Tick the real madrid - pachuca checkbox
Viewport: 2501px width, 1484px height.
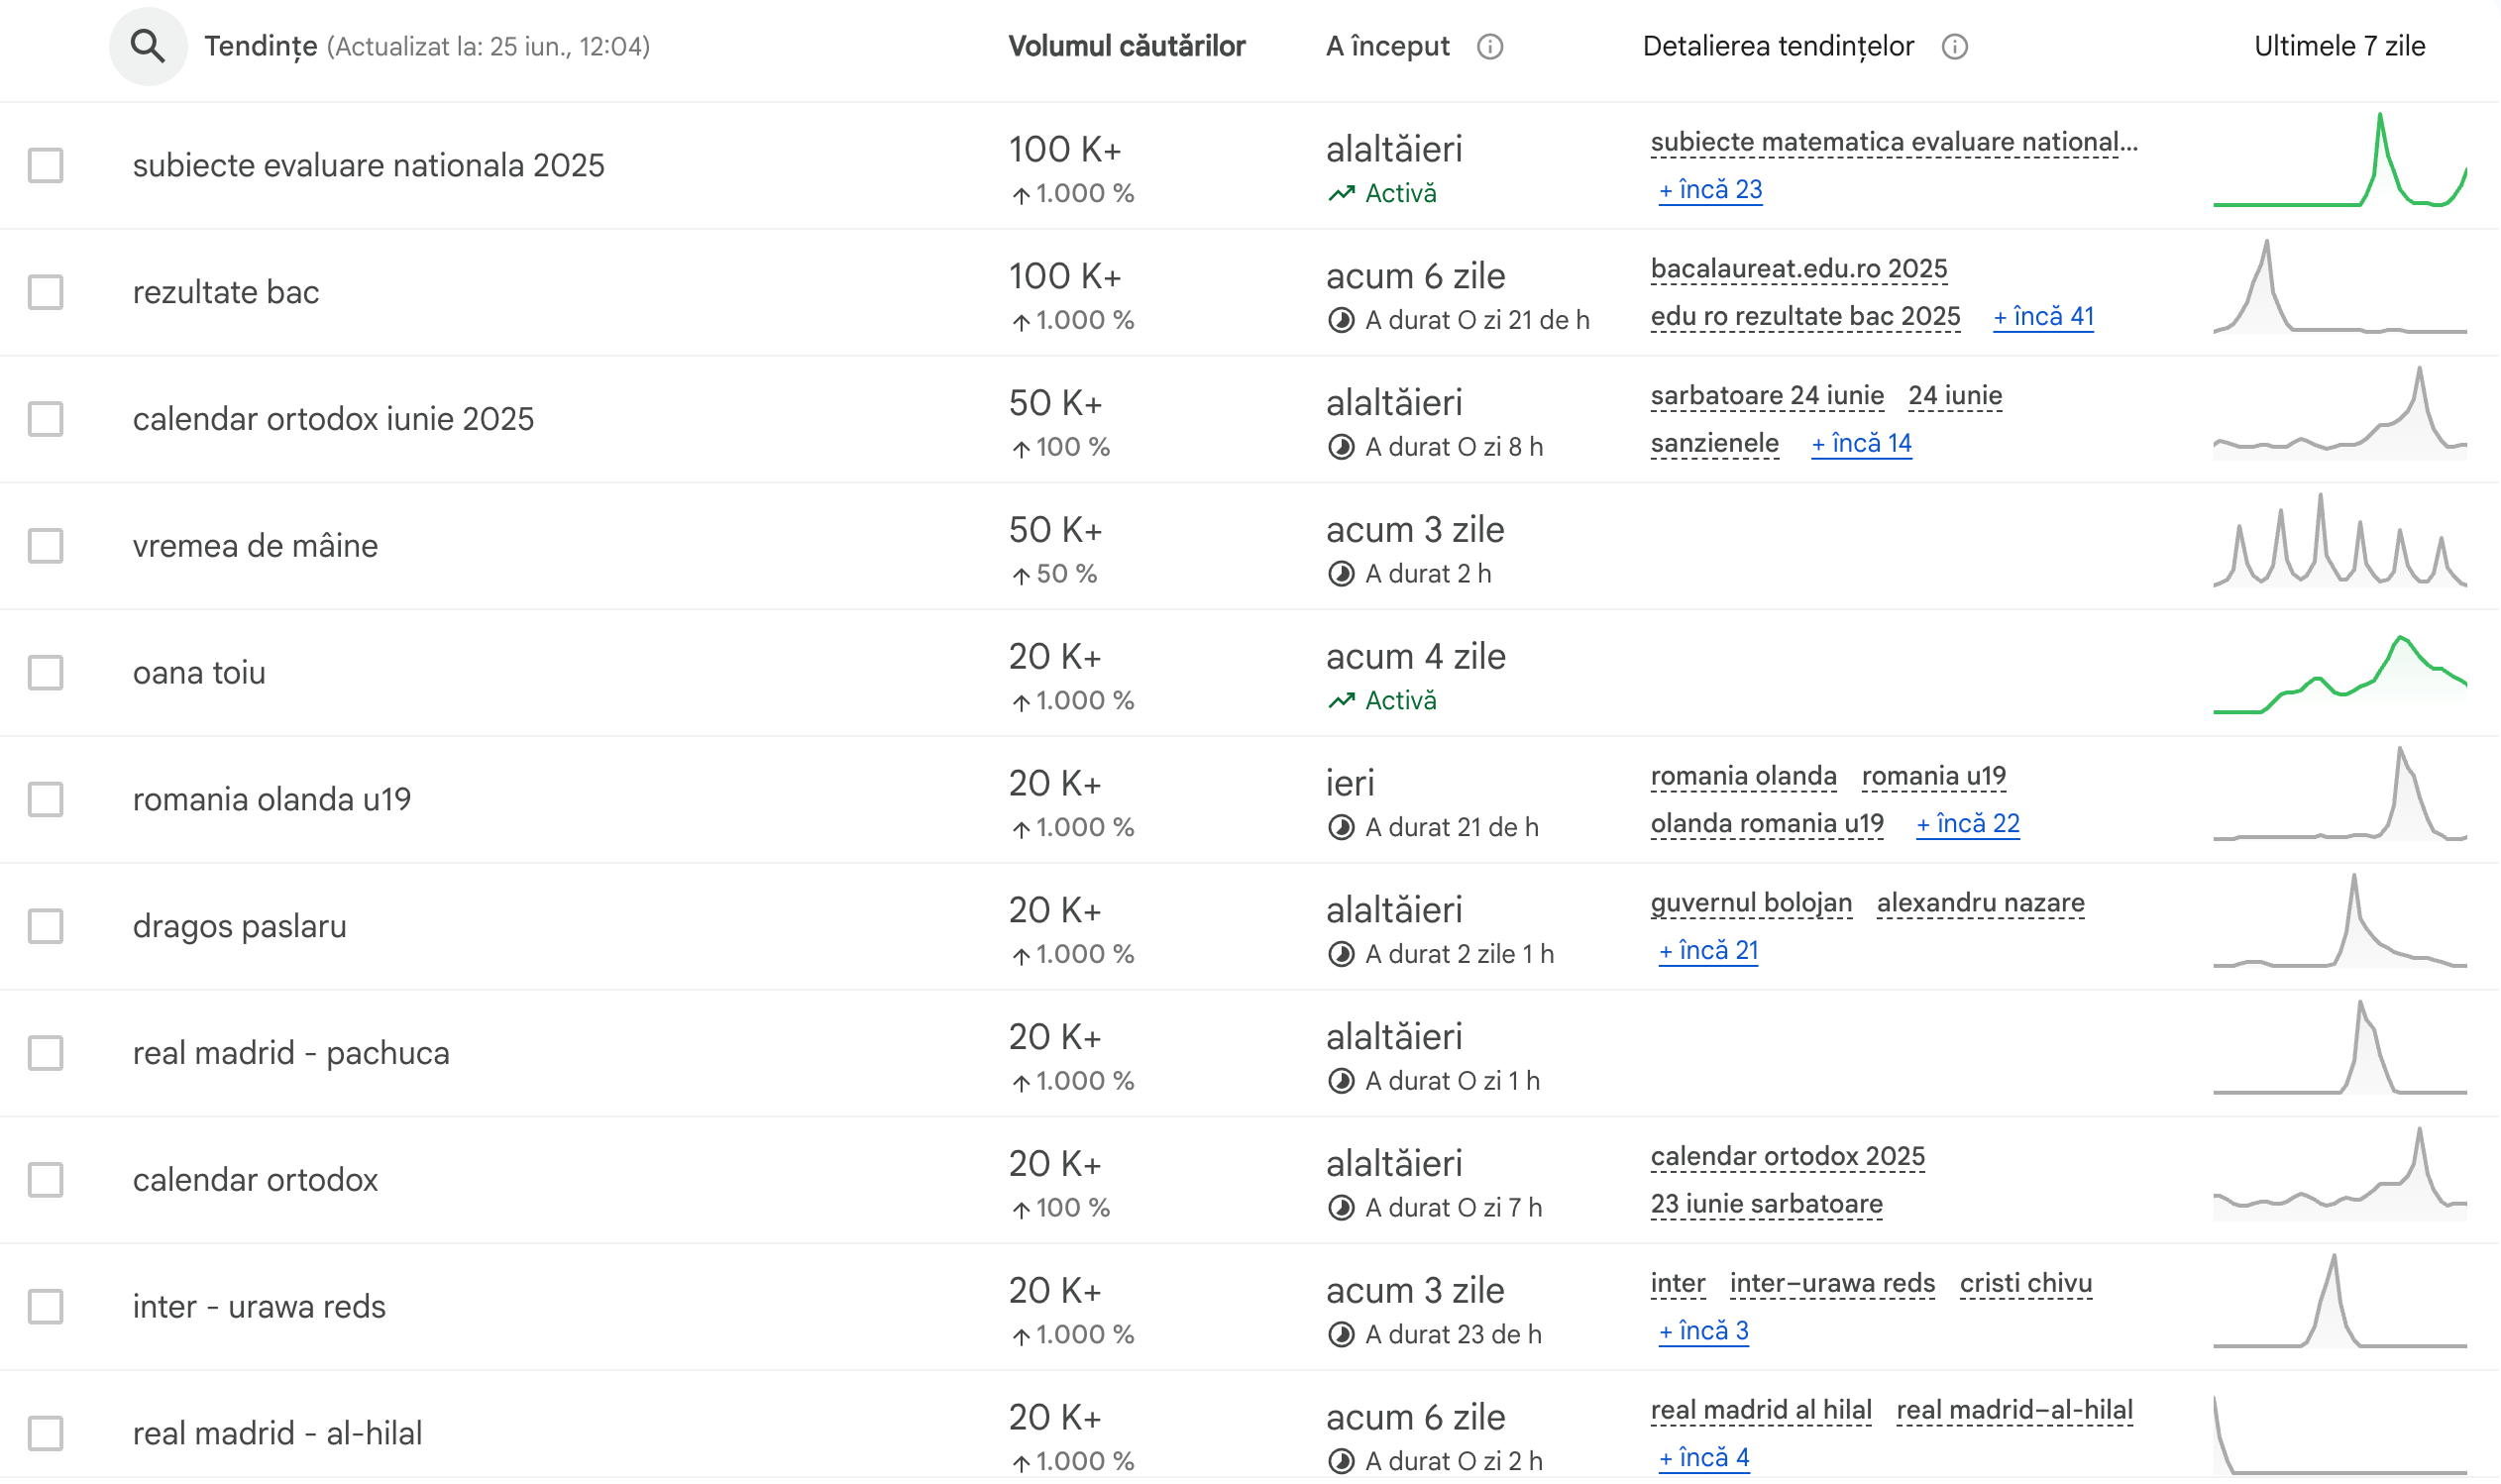click(x=46, y=1053)
